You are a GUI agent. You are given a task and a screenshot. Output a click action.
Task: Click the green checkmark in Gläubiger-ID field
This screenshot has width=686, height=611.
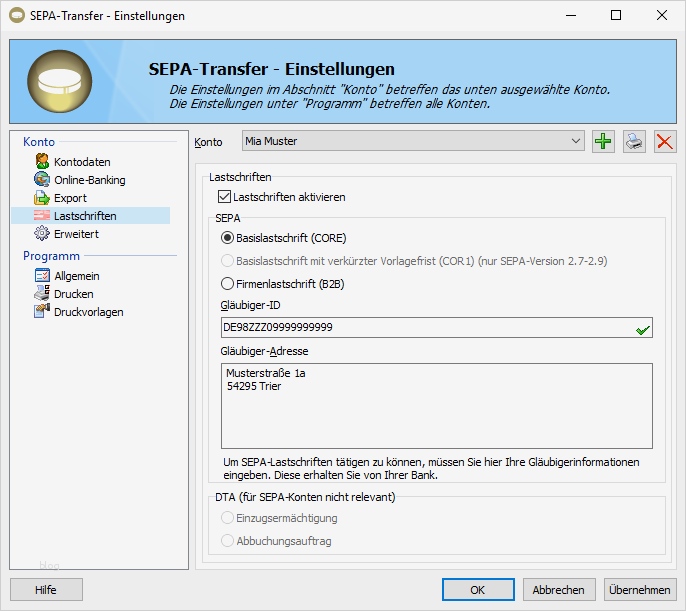click(x=642, y=330)
